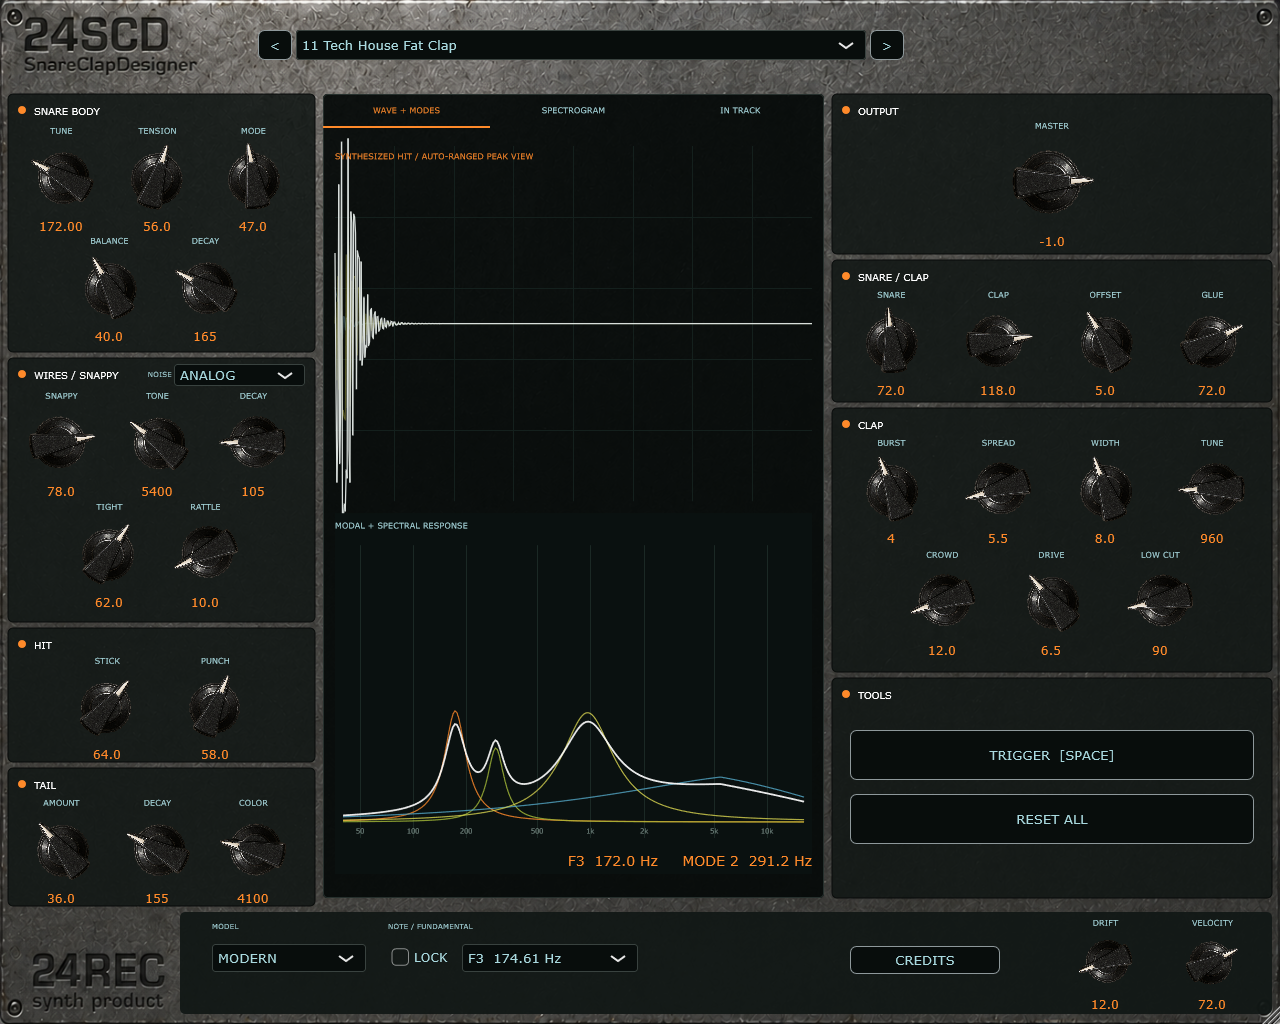Click the Clap Drive knob
This screenshot has width=1280, height=1024.
pyautogui.click(x=1051, y=602)
